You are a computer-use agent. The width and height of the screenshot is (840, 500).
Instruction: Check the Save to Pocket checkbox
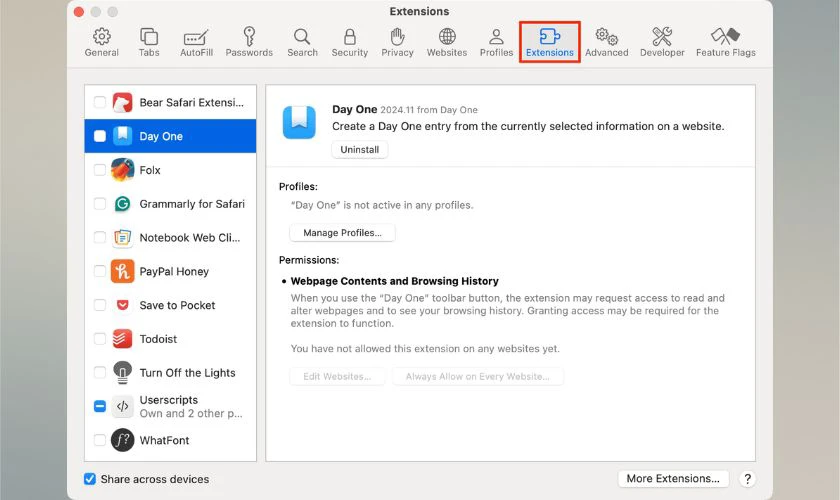100,305
